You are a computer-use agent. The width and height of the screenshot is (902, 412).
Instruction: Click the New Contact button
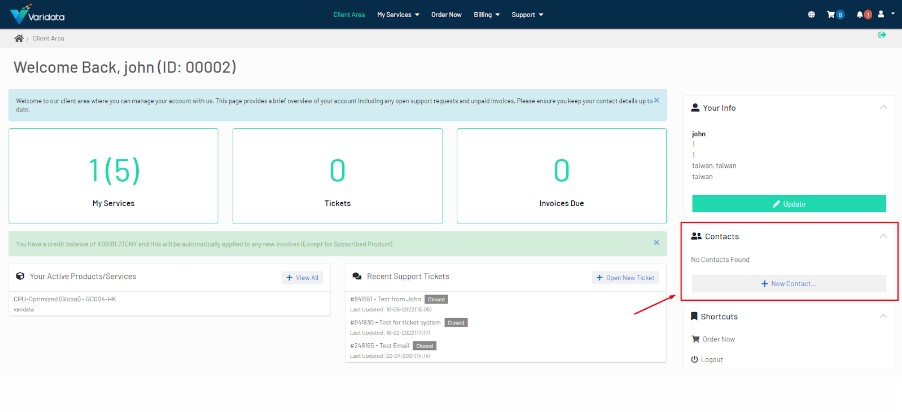(789, 284)
